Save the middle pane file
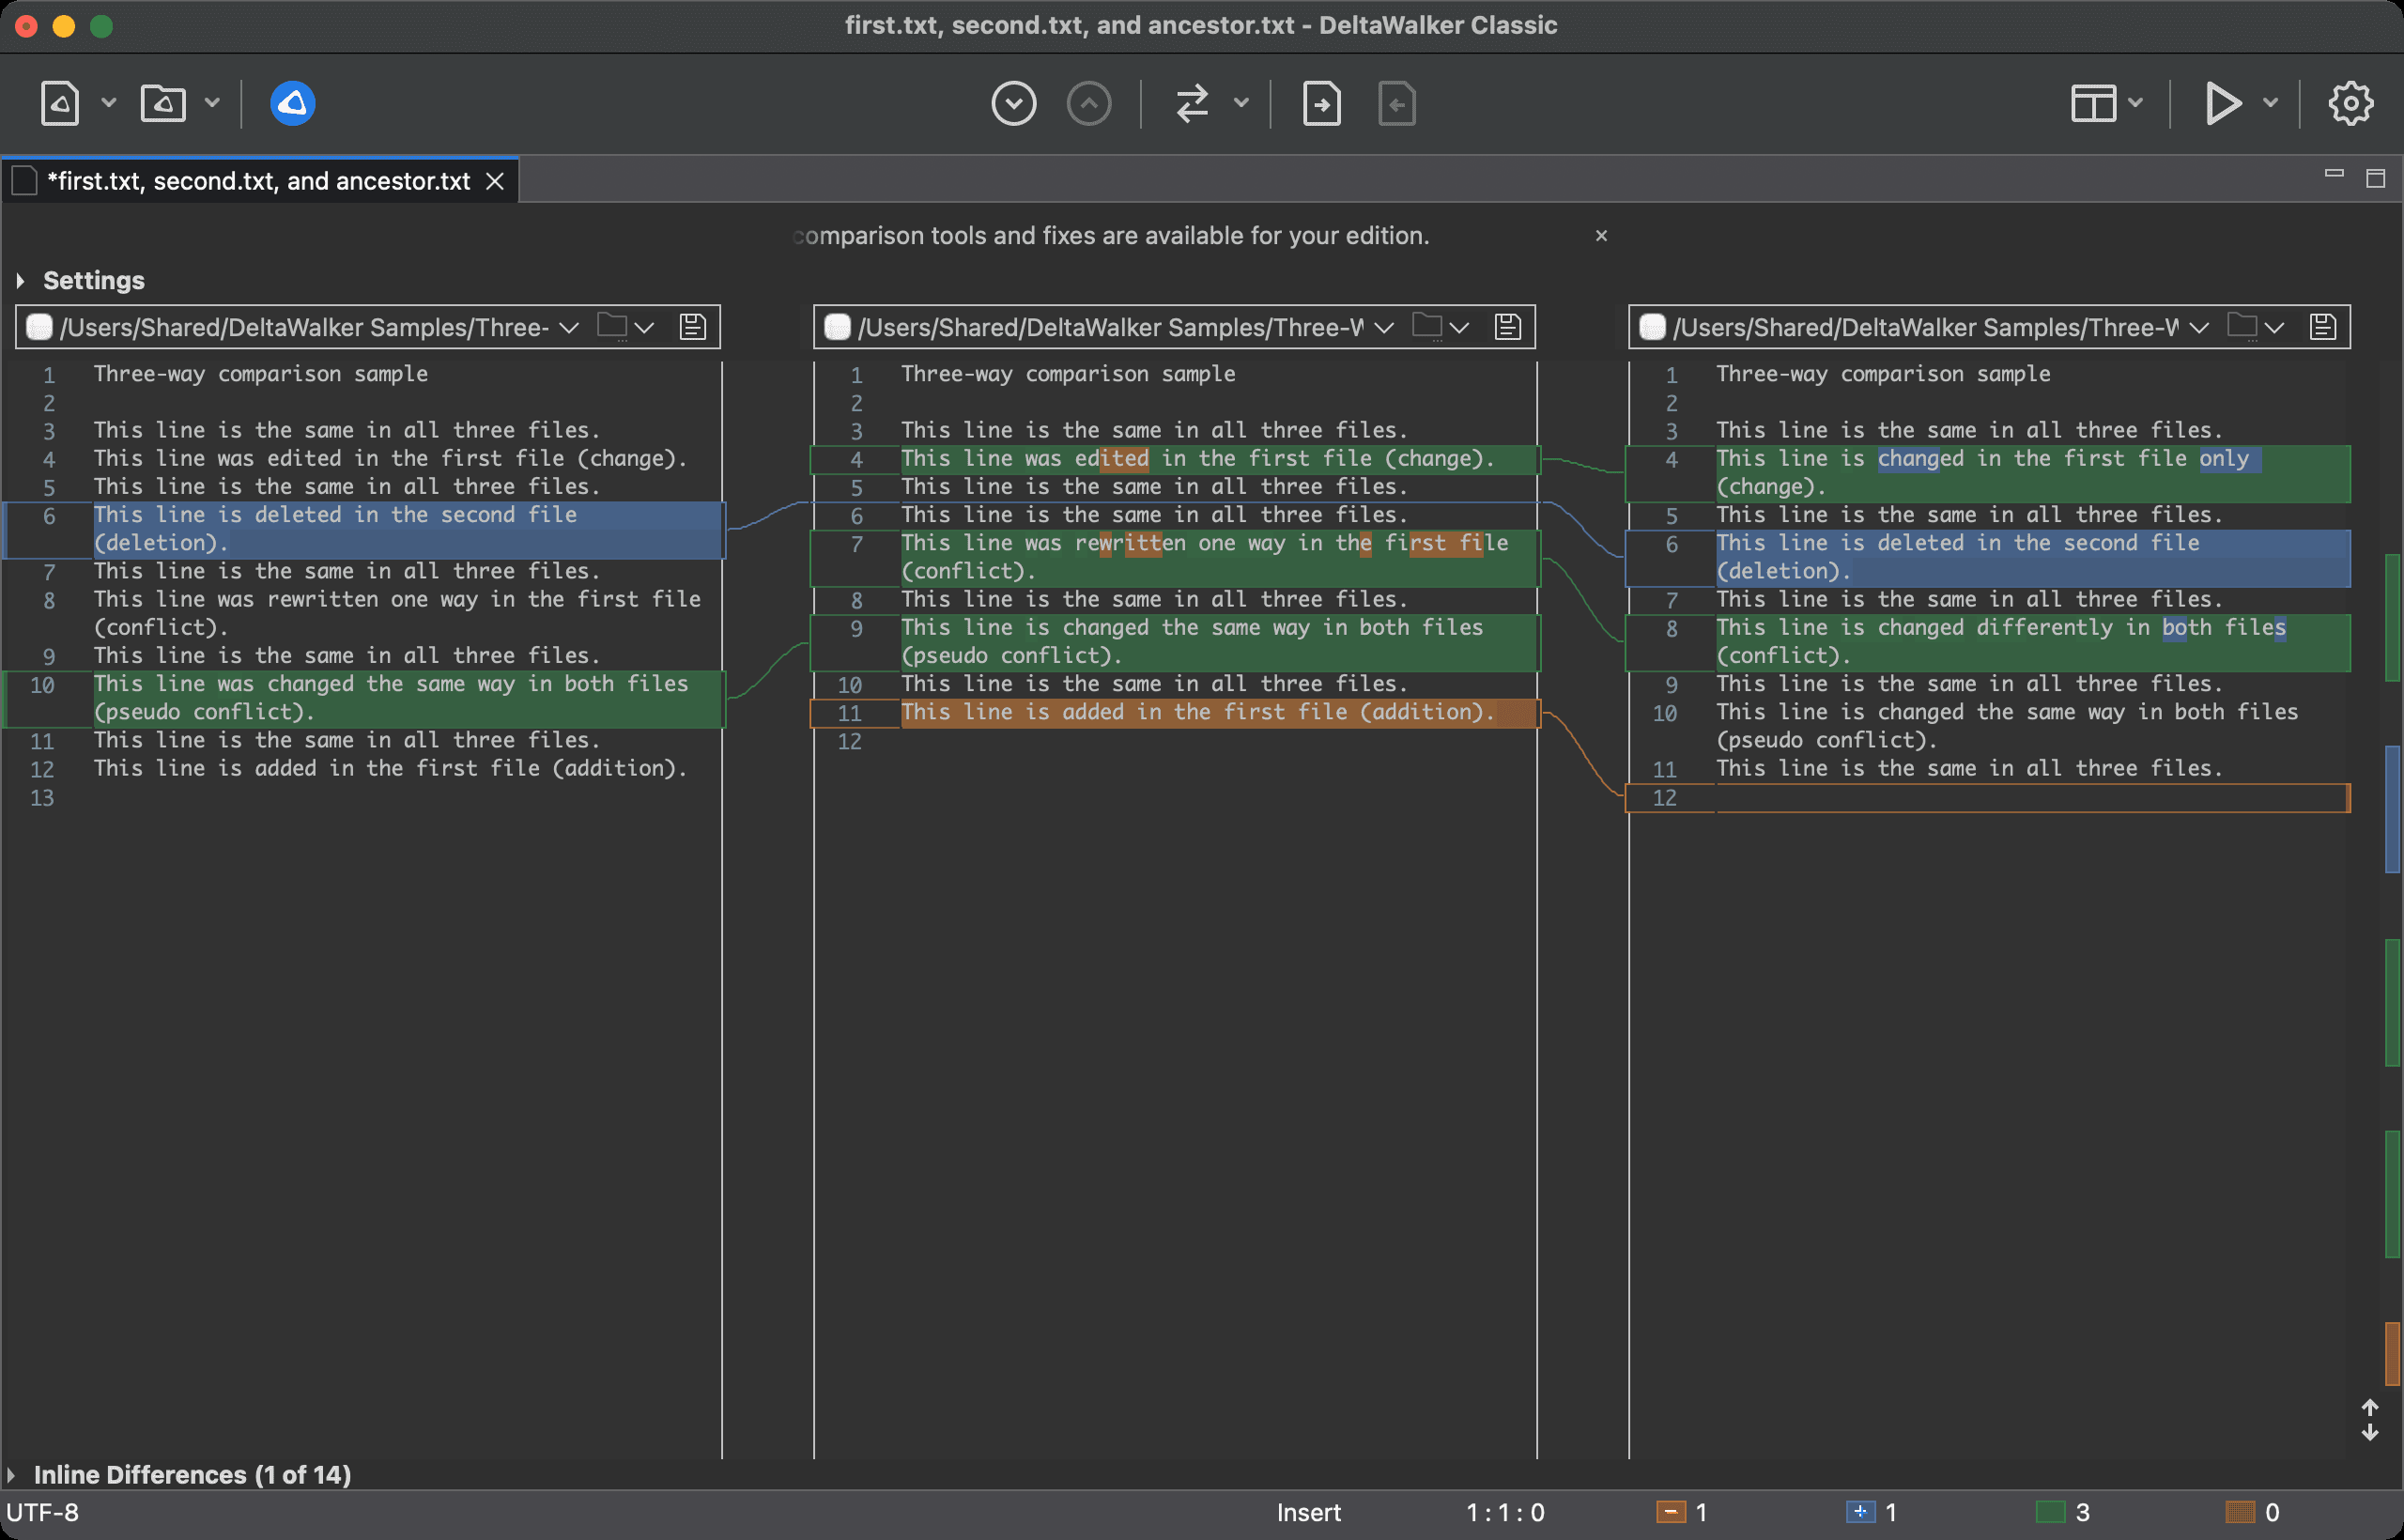This screenshot has width=2404, height=1540. point(1508,327)
